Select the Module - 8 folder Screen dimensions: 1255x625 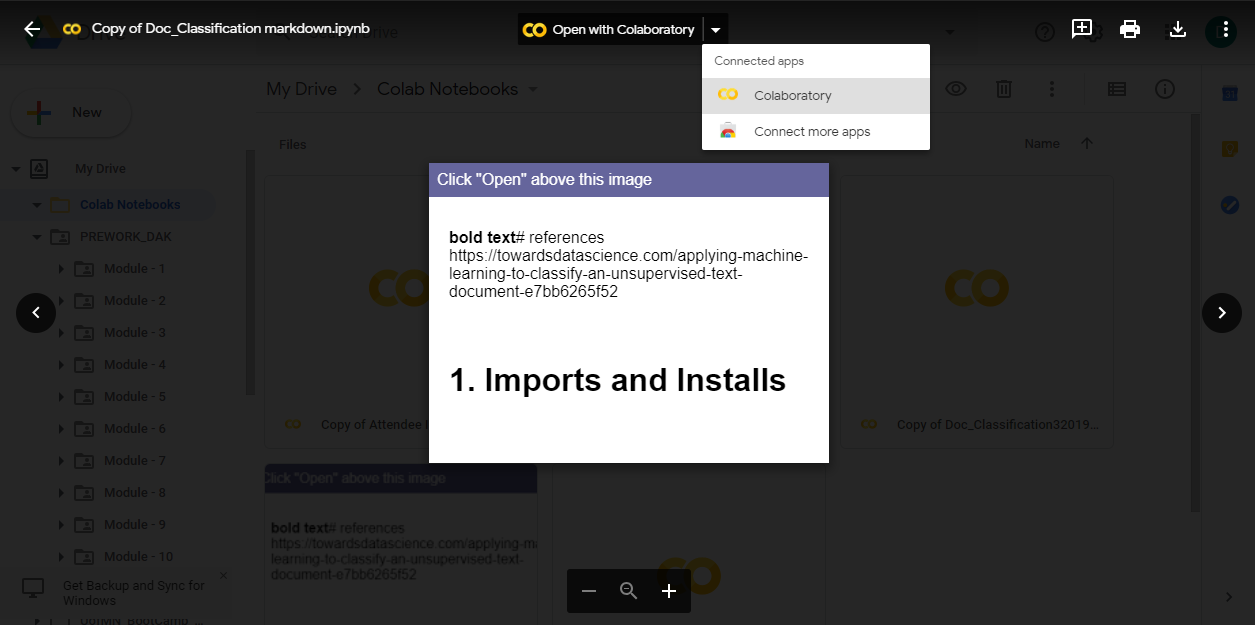tap(135, 493)
